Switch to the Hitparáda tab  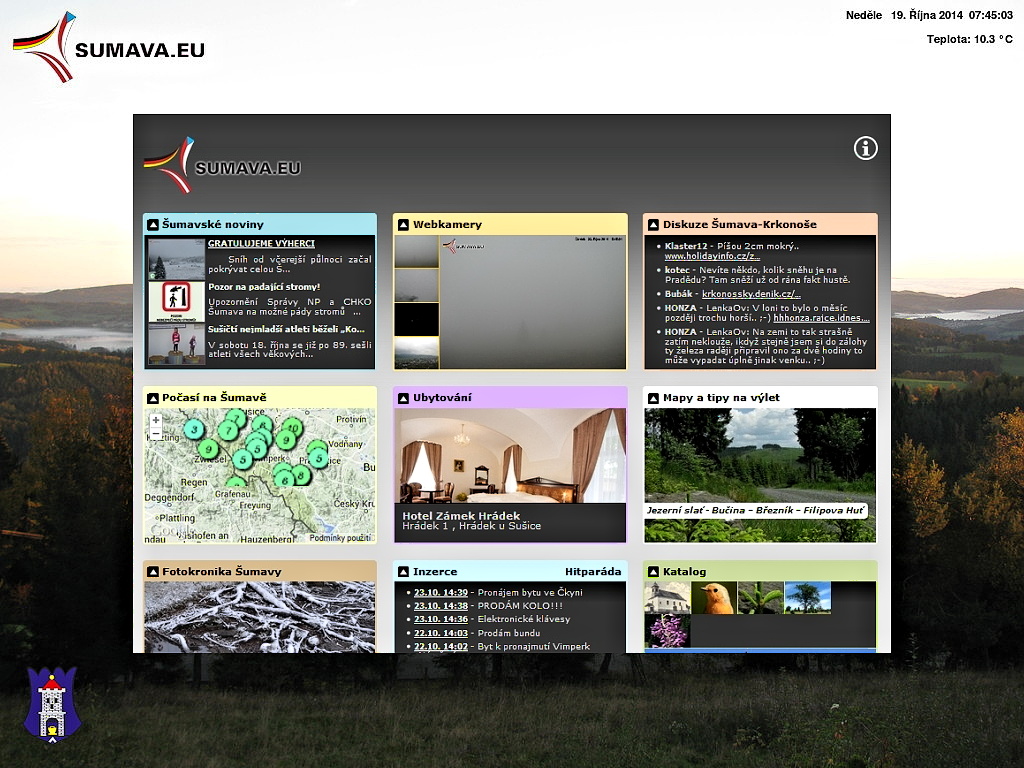coord(593,572)
